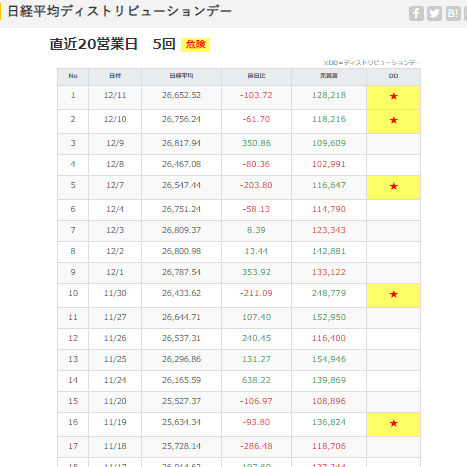Select the volume value 136,824
The height and width of the screenshot is (467, 467).
[329, 422]
